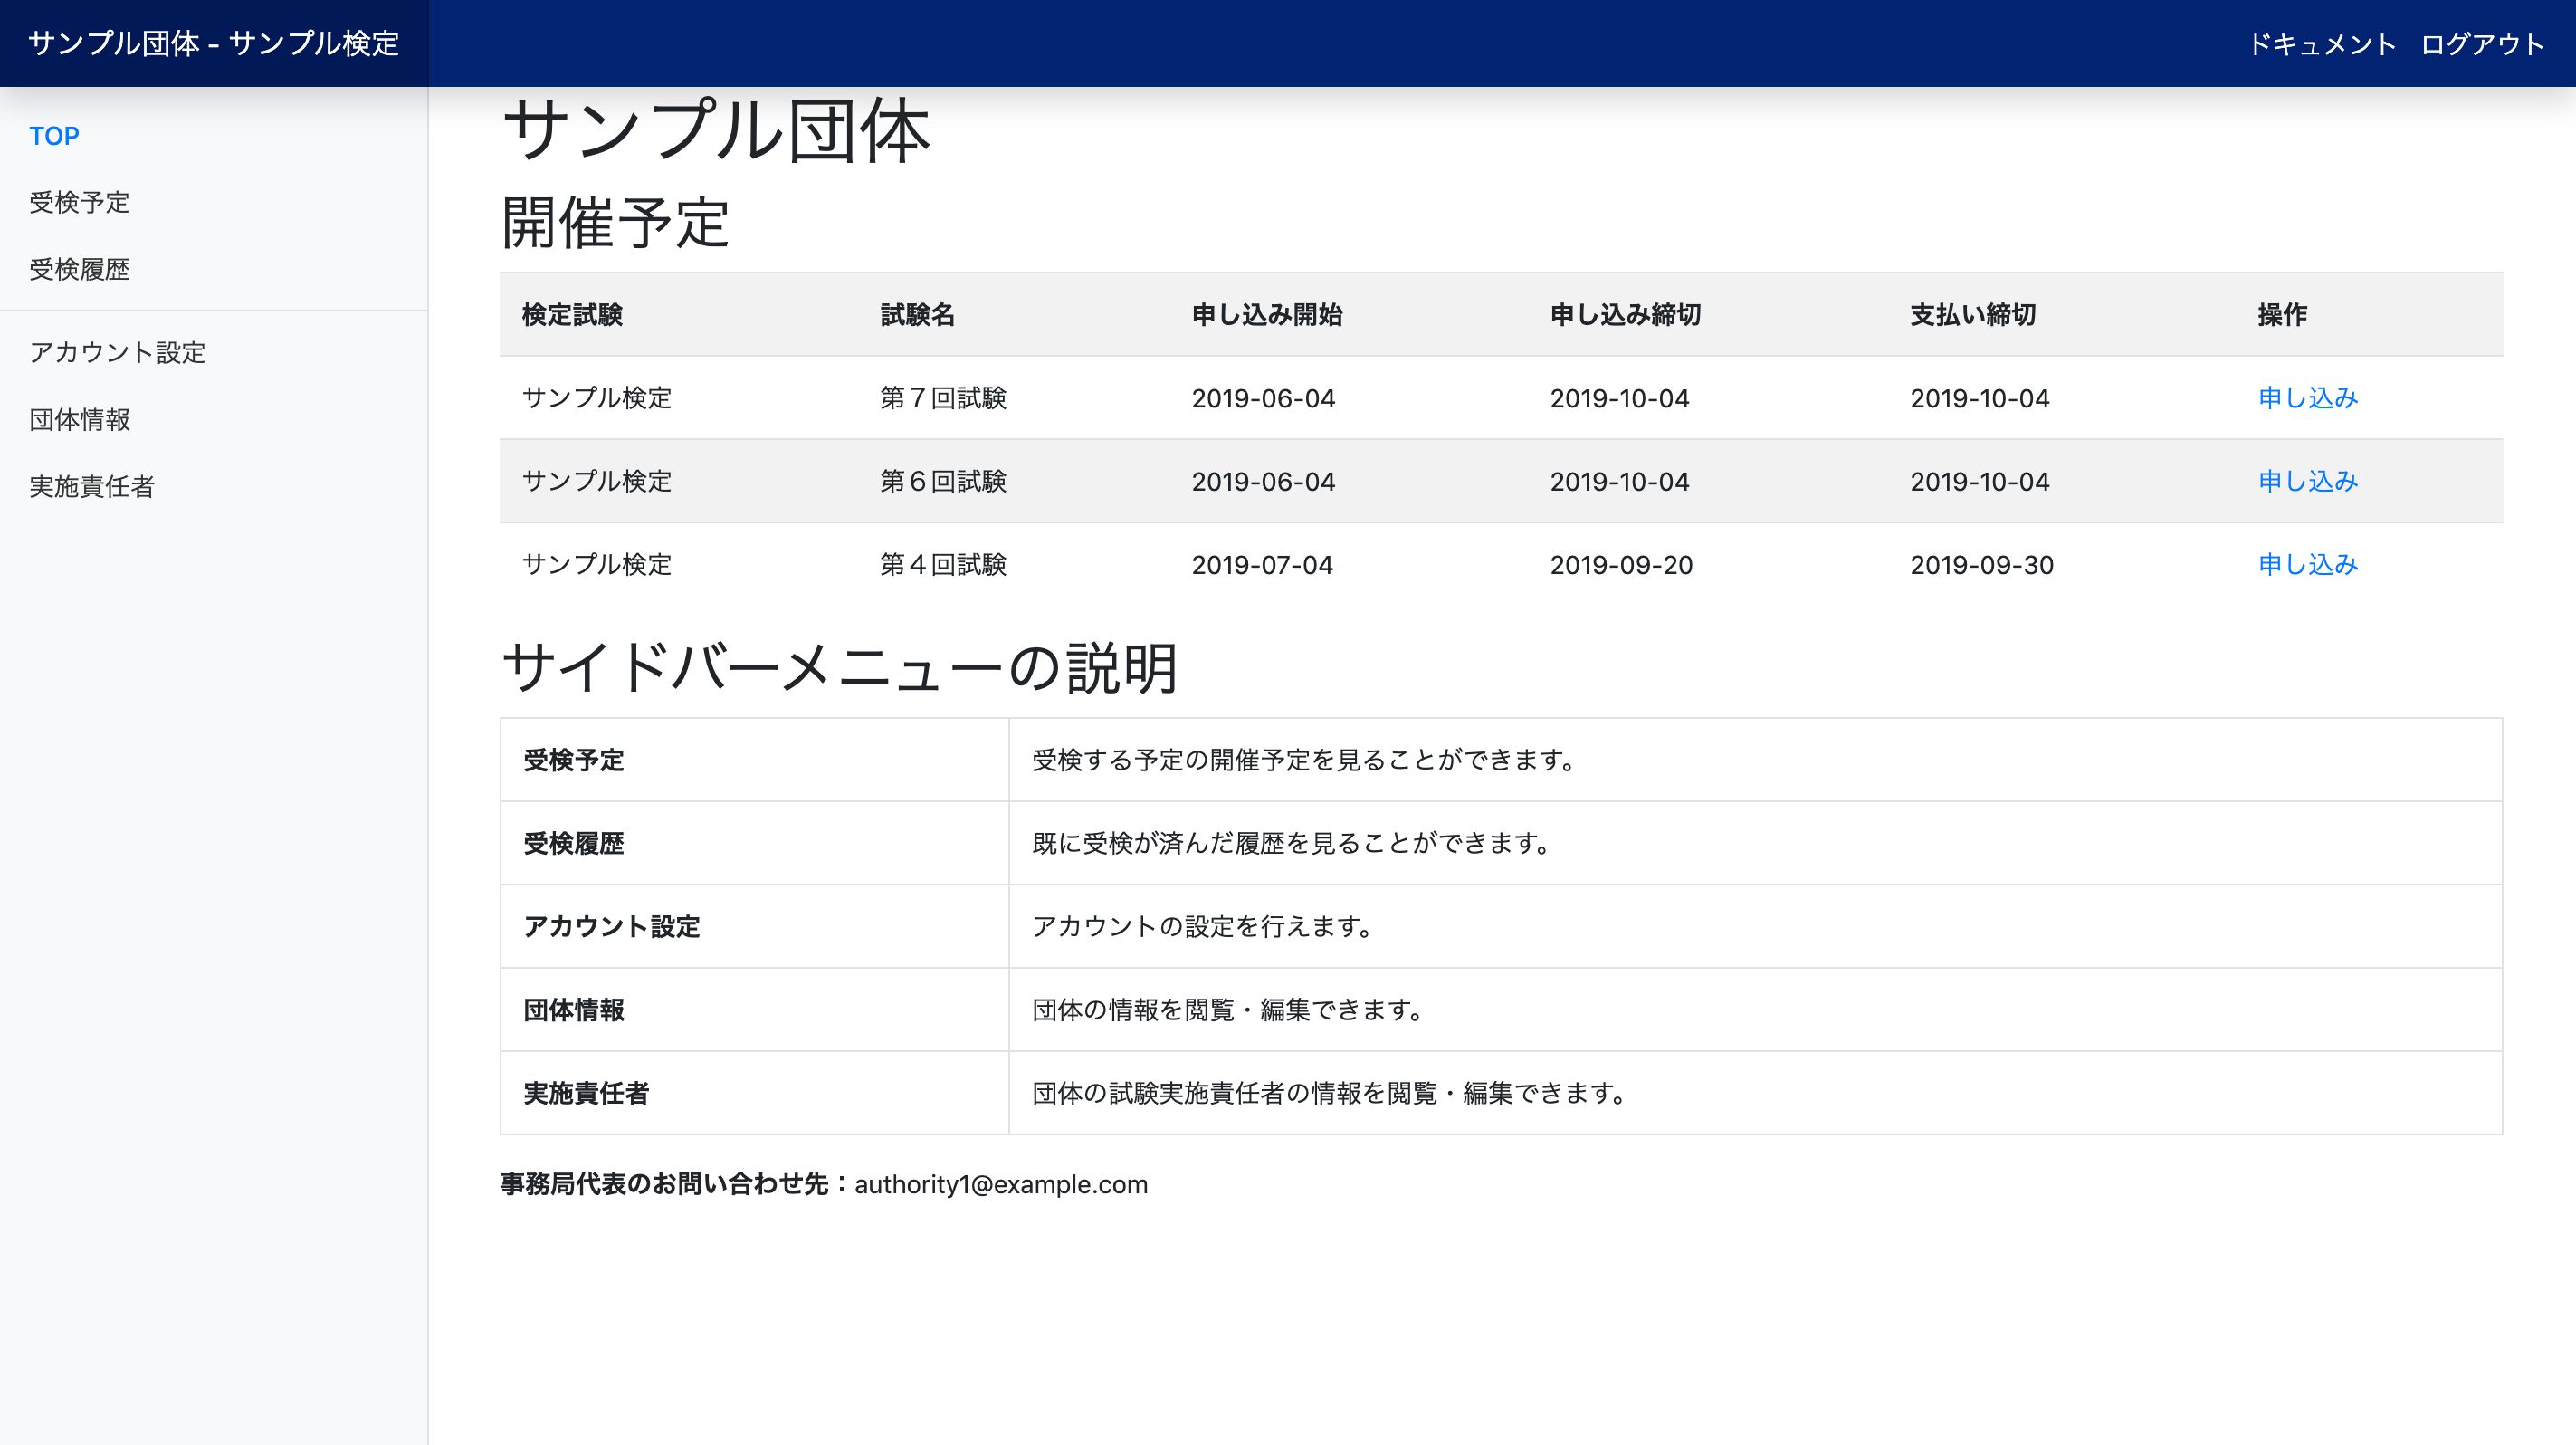
Task: Open 受検履歴 in the sidebar
Action: click(x=80, y=269)
